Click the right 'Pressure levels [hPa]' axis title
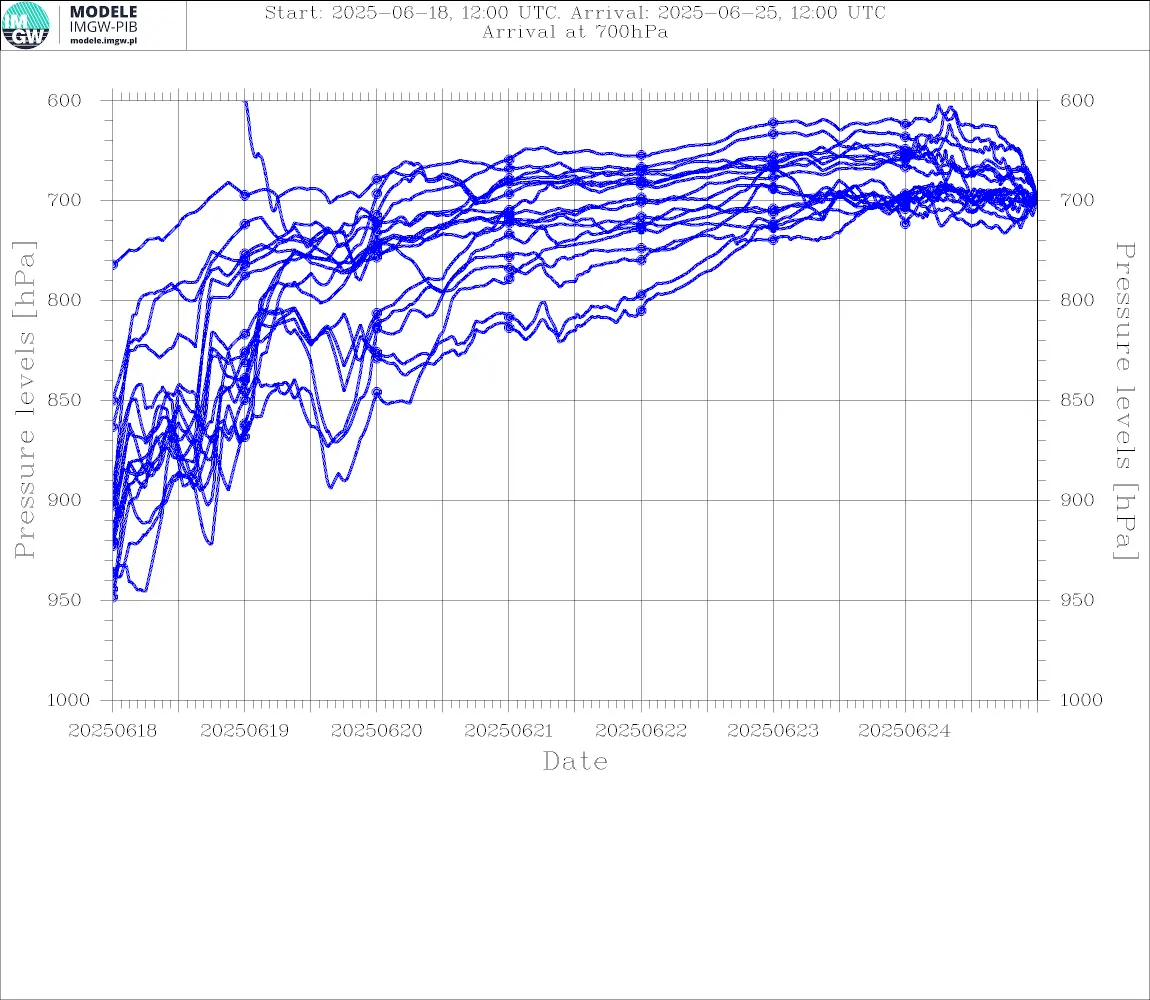Viewport: 1150px width, 1000px height. pyautogui.click(x=1126, y=401)
